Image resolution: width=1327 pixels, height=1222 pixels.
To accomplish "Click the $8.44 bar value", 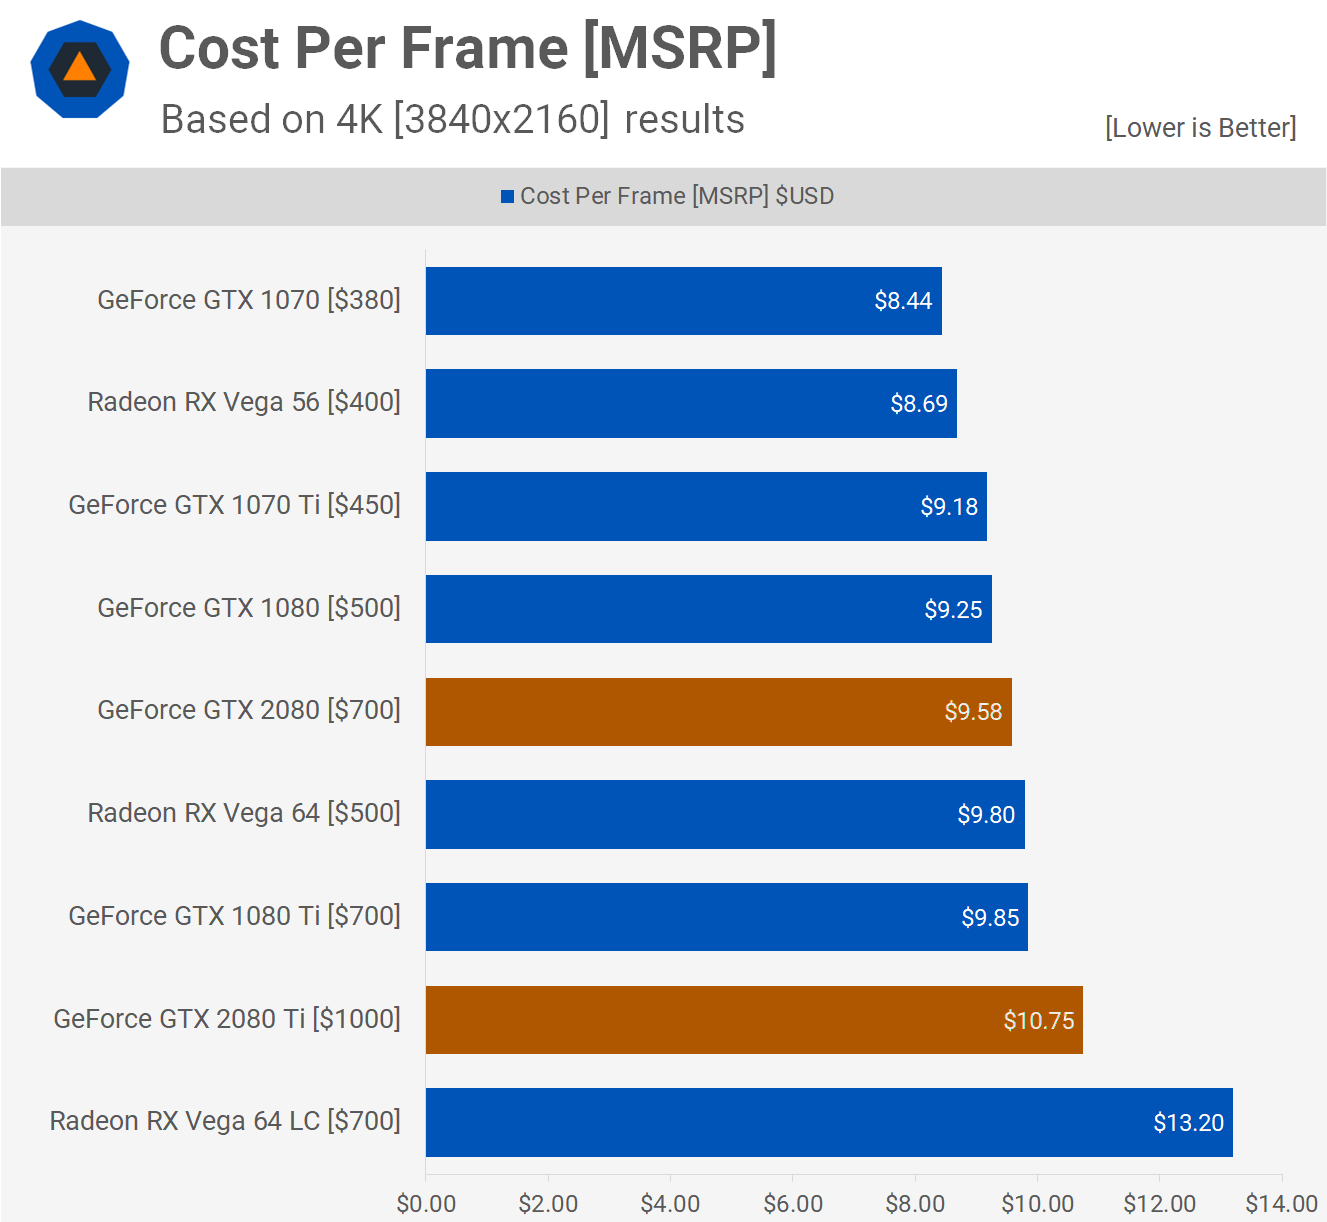I will [x=903, y=301].
